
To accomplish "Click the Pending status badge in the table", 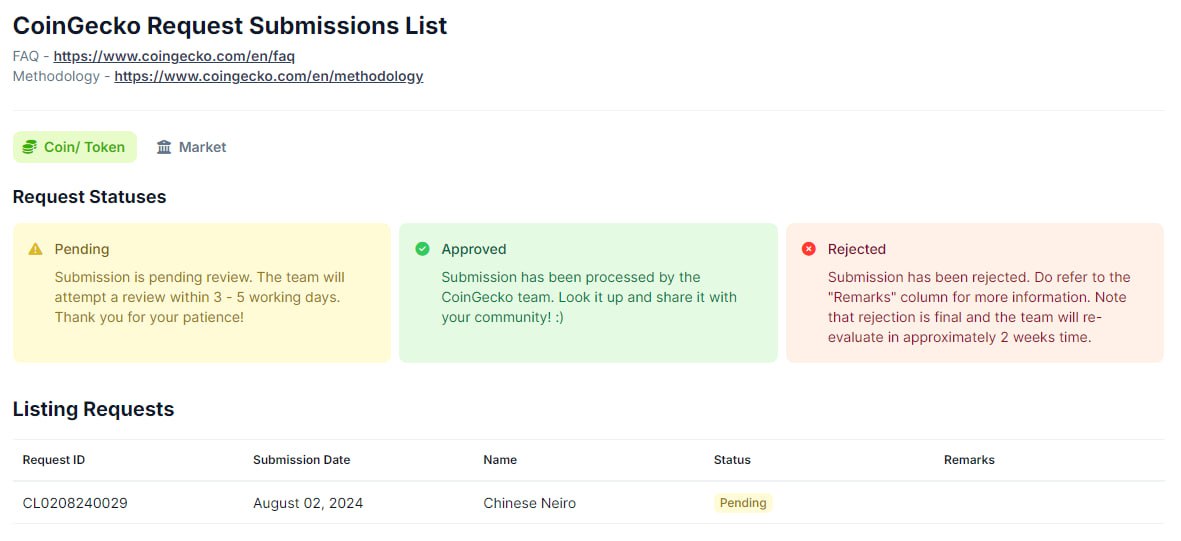I will 743,503.
